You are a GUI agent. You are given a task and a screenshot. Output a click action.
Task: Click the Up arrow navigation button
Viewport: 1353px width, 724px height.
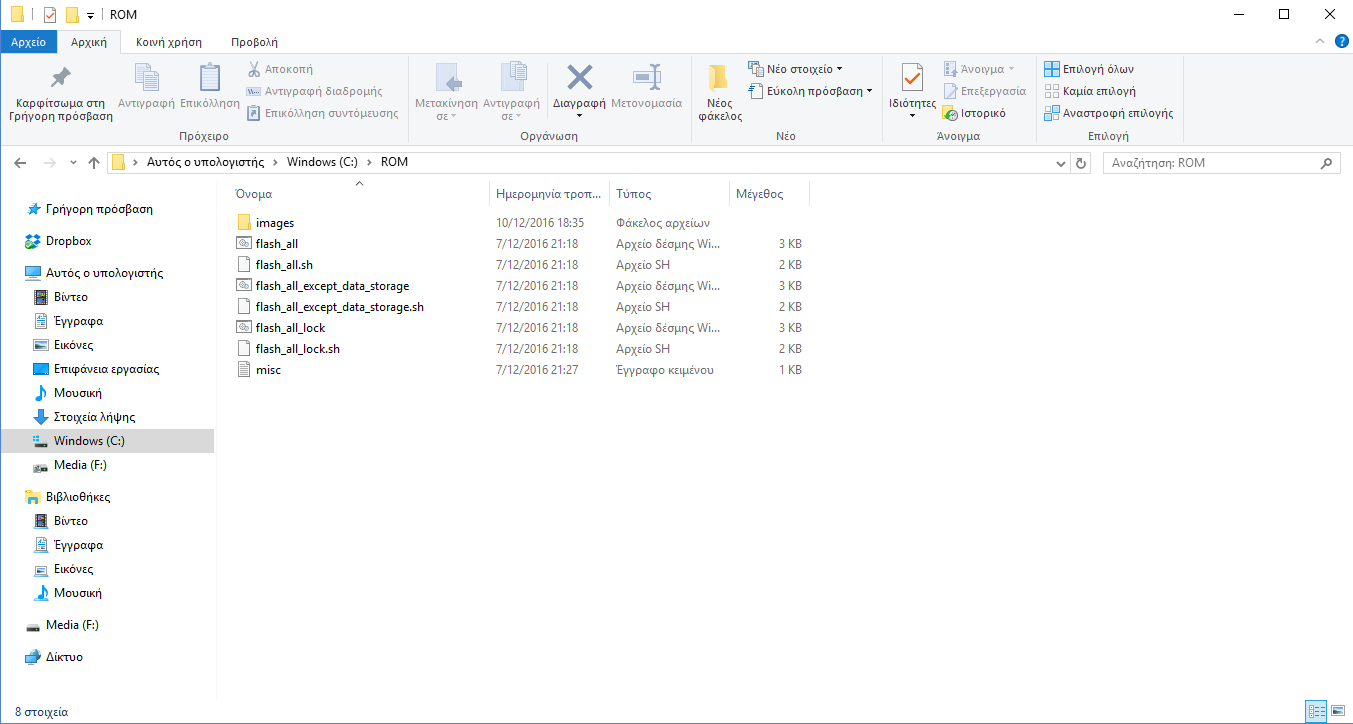(94, 163)
